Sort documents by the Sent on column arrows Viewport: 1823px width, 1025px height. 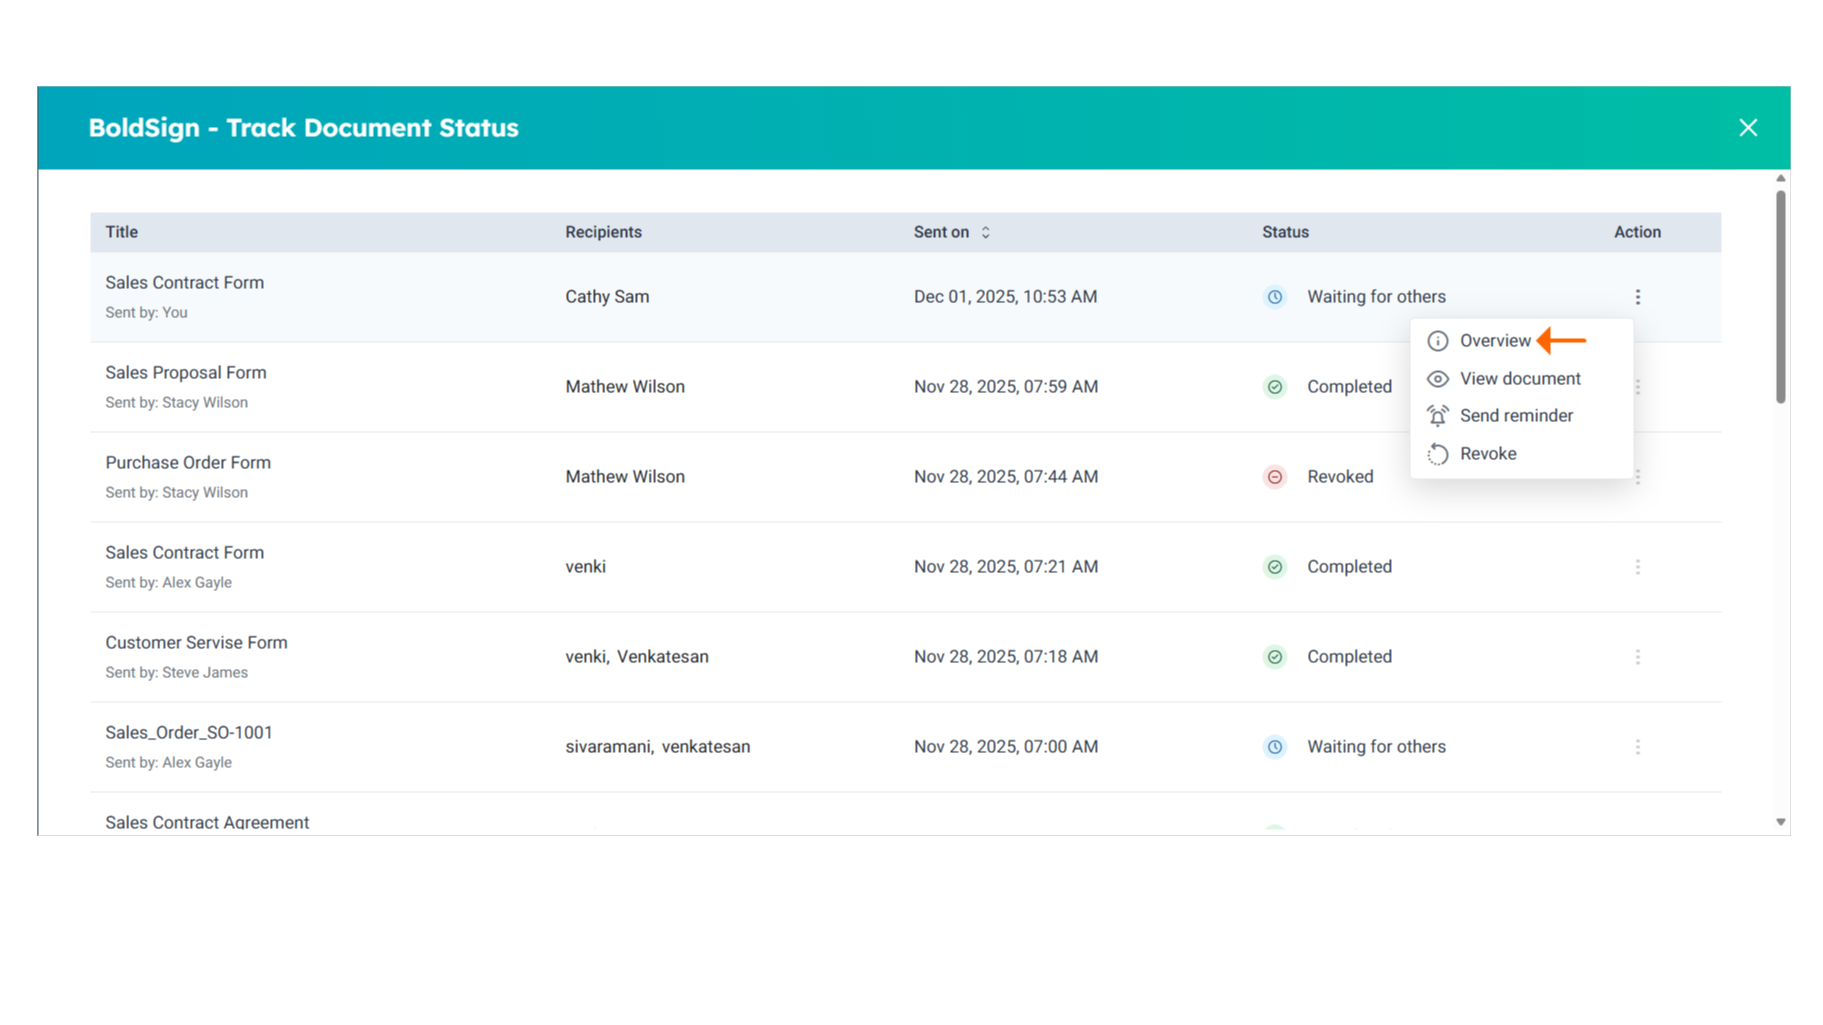pos(985,232)
